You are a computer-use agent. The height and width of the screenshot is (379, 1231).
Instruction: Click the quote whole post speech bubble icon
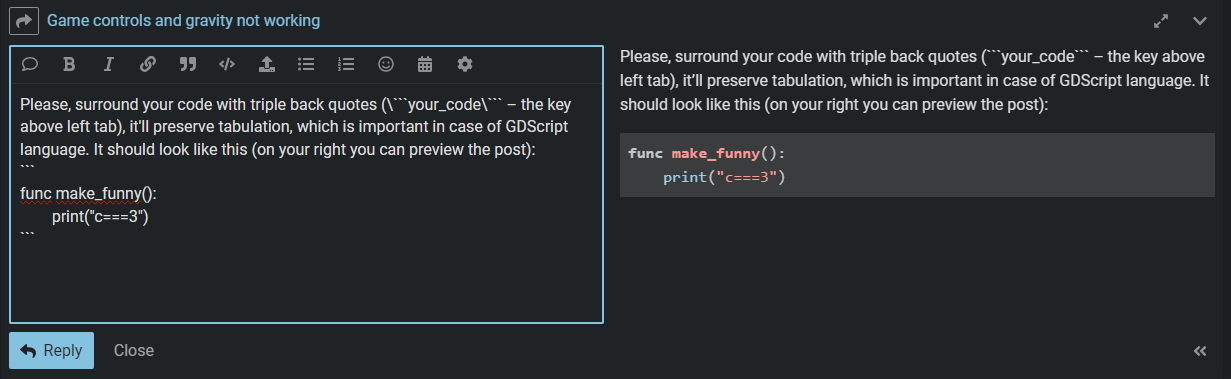tap(30, 64)
